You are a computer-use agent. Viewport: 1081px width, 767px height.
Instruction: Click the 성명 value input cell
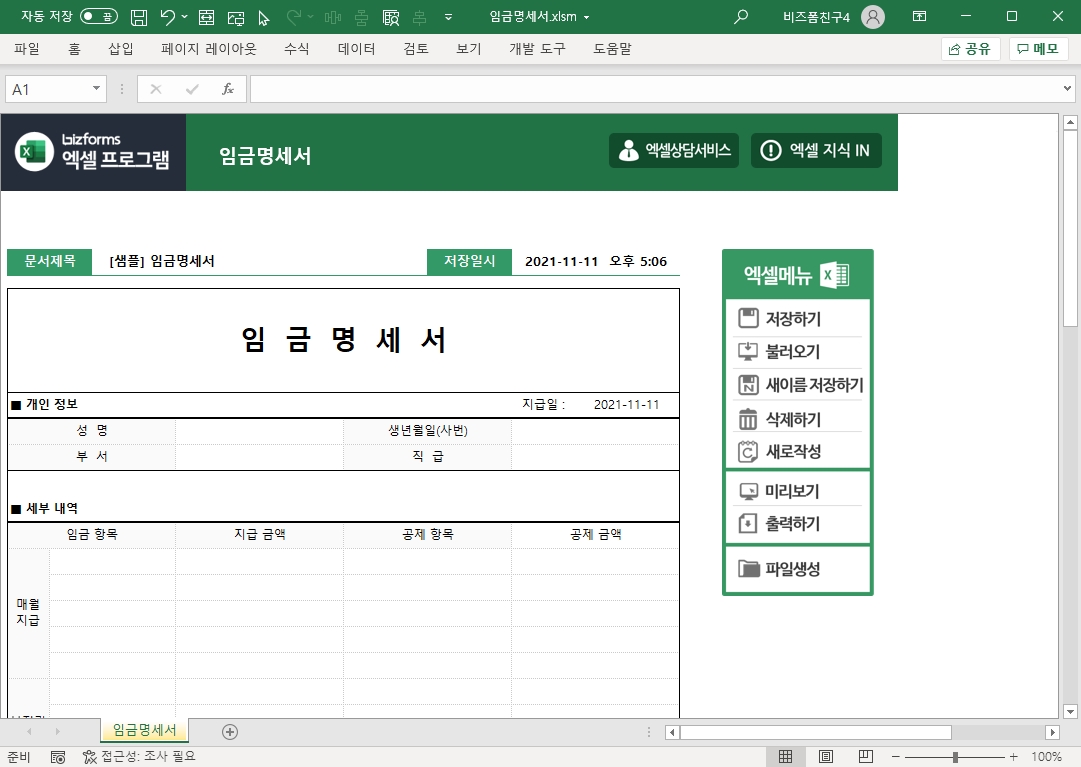tap(259, 431)
